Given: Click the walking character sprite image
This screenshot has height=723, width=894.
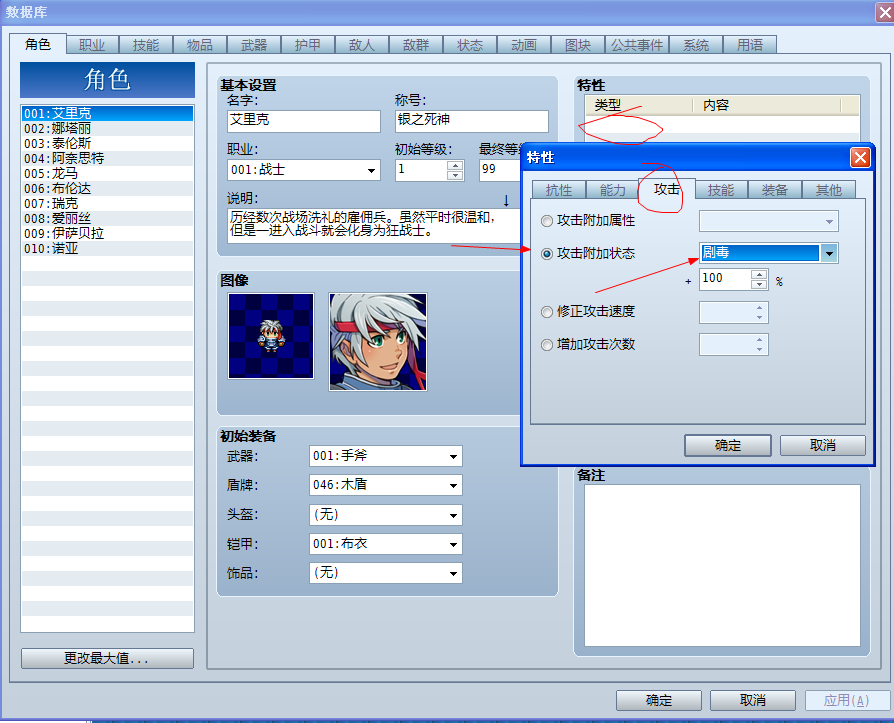Looking at the screenshot, I should [271, 336].
